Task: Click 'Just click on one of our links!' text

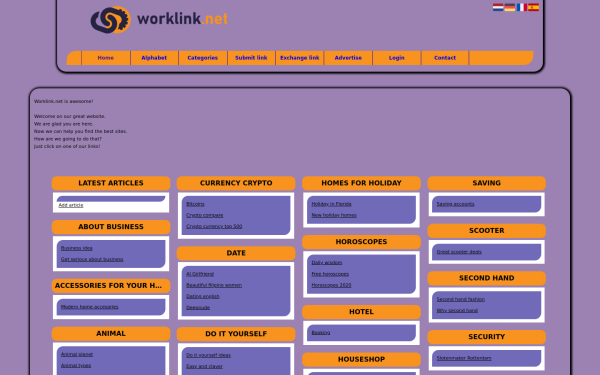Action: tap(67, 147)
